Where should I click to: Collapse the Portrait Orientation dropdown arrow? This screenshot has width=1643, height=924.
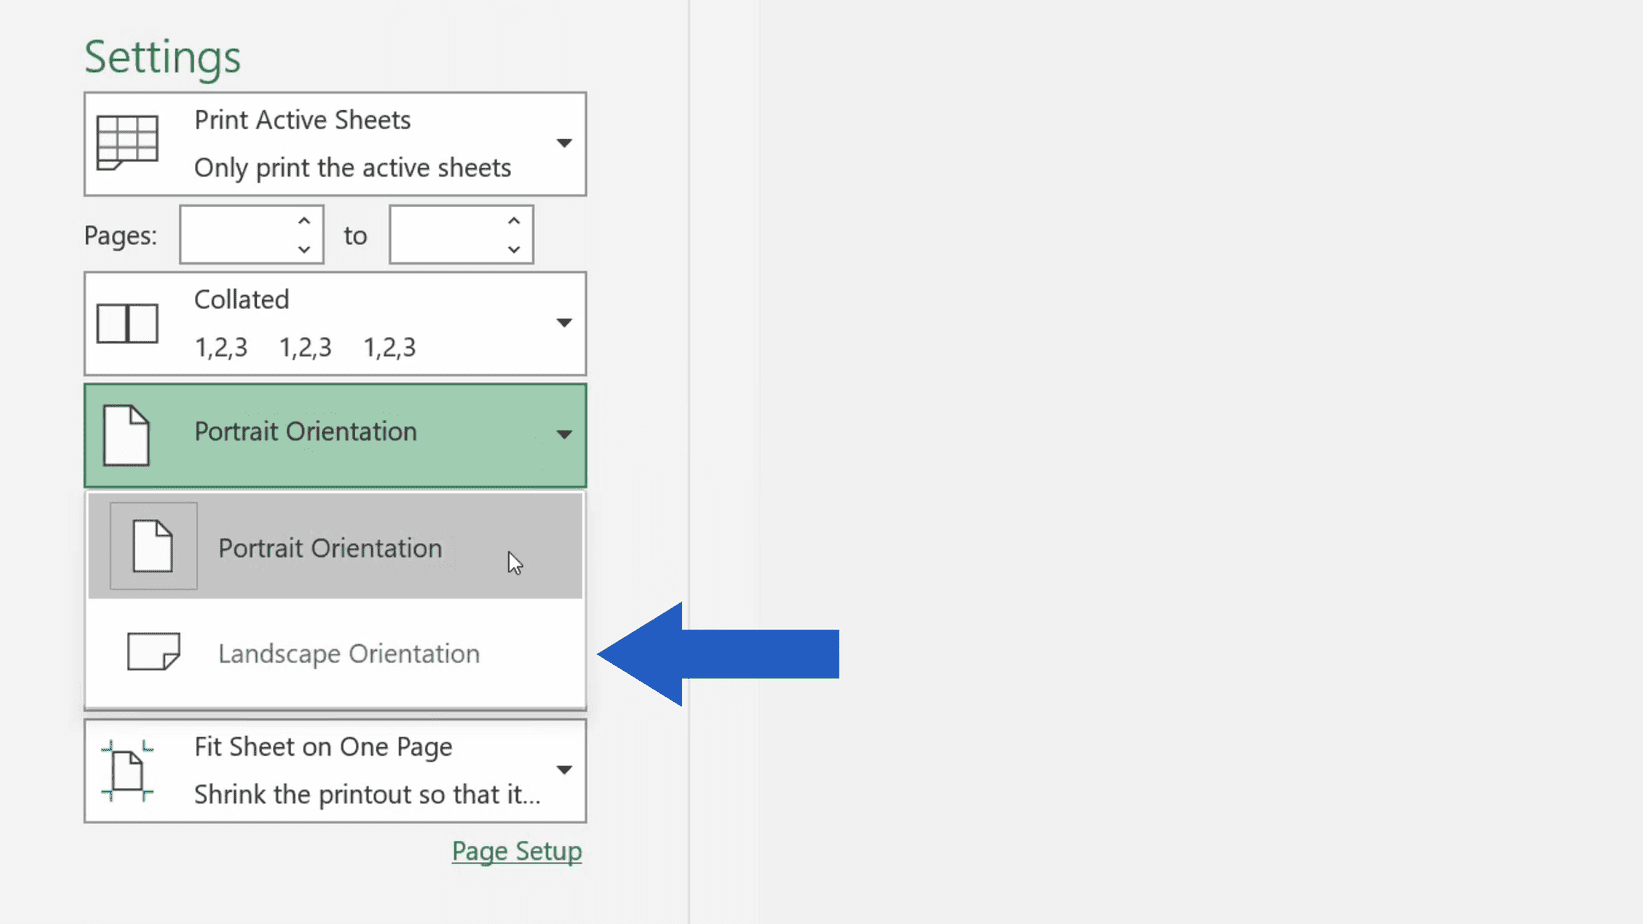tap(564, 434)
